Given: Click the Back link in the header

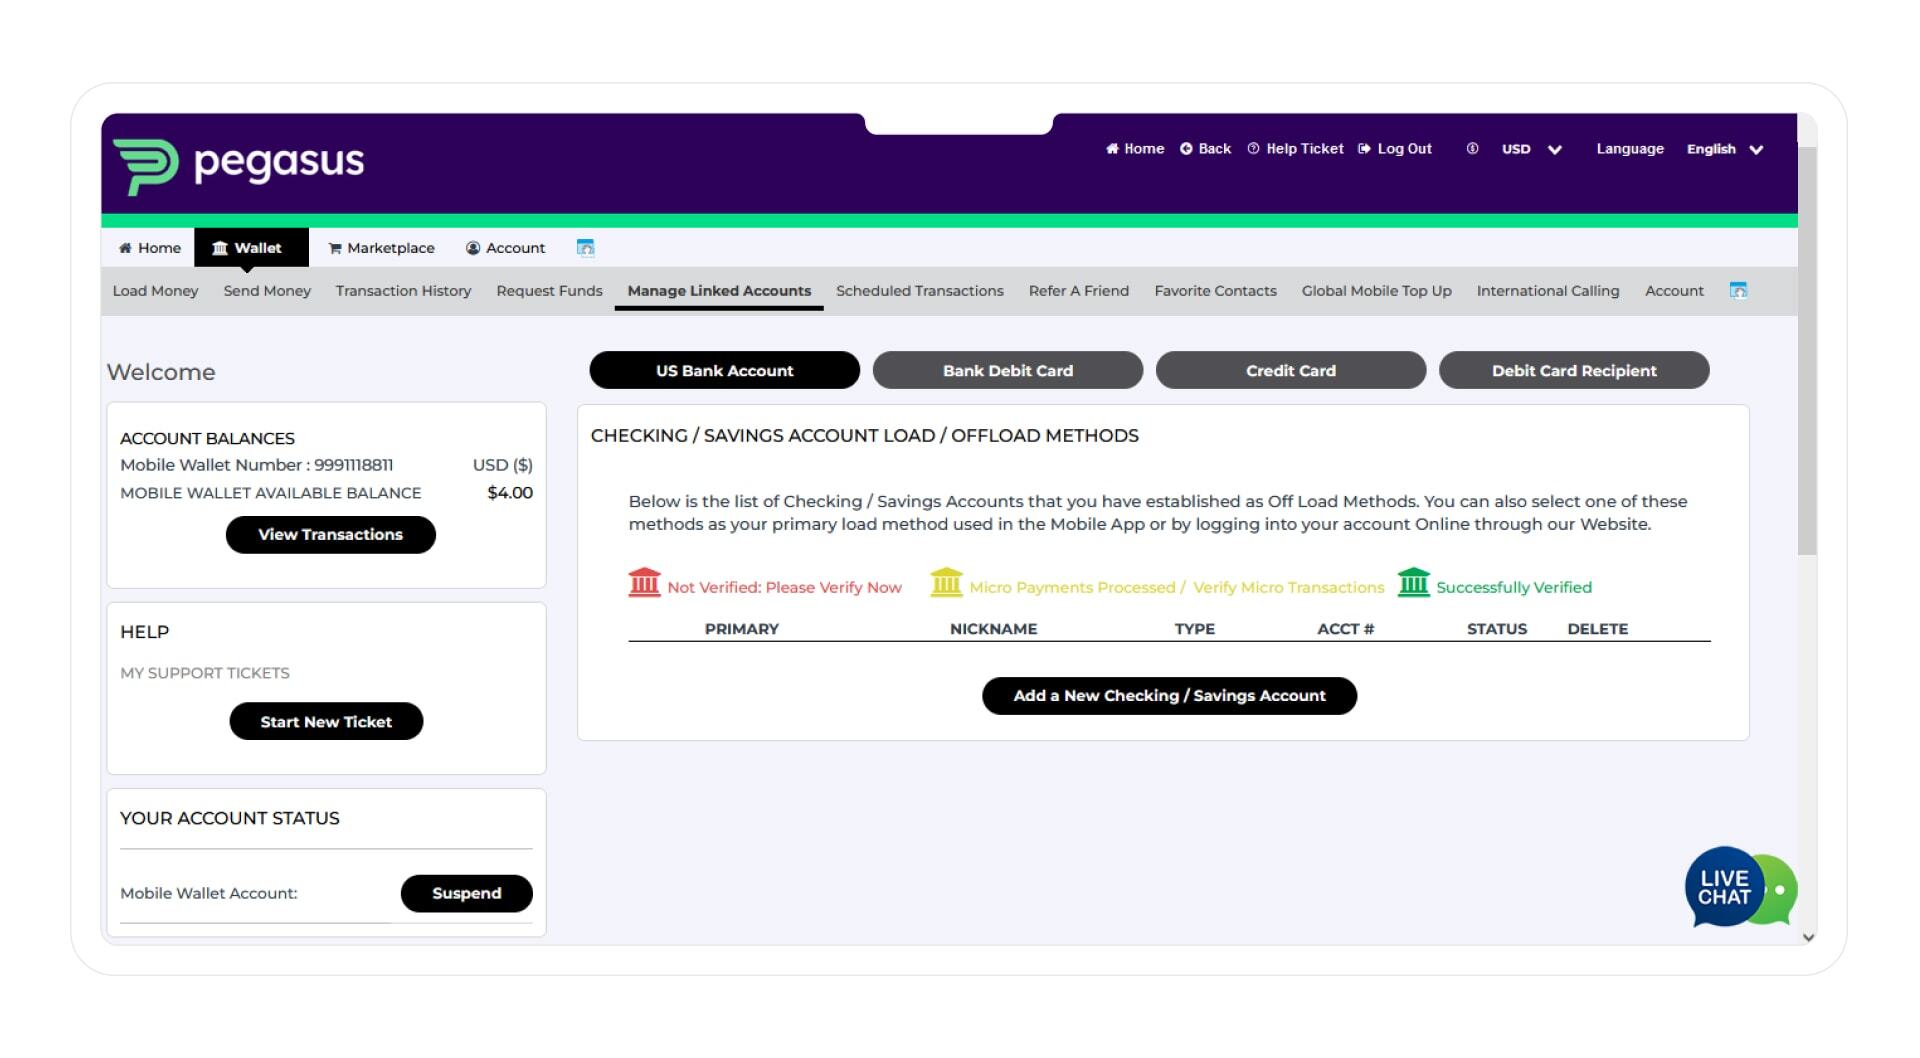Looking at the screenshot, I should tap(1205, 148).
